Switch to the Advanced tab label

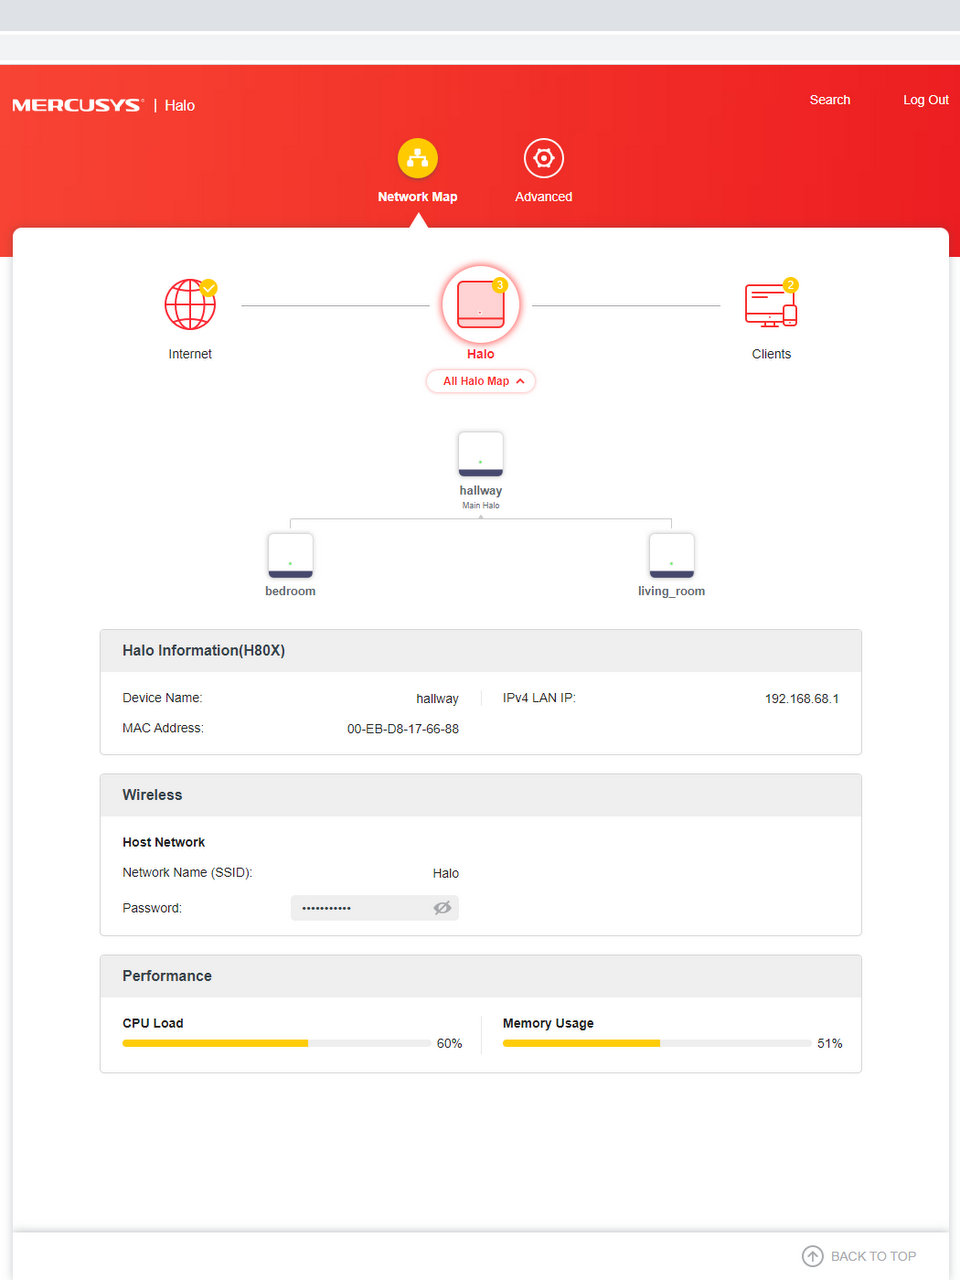click(x=543, y=197)
